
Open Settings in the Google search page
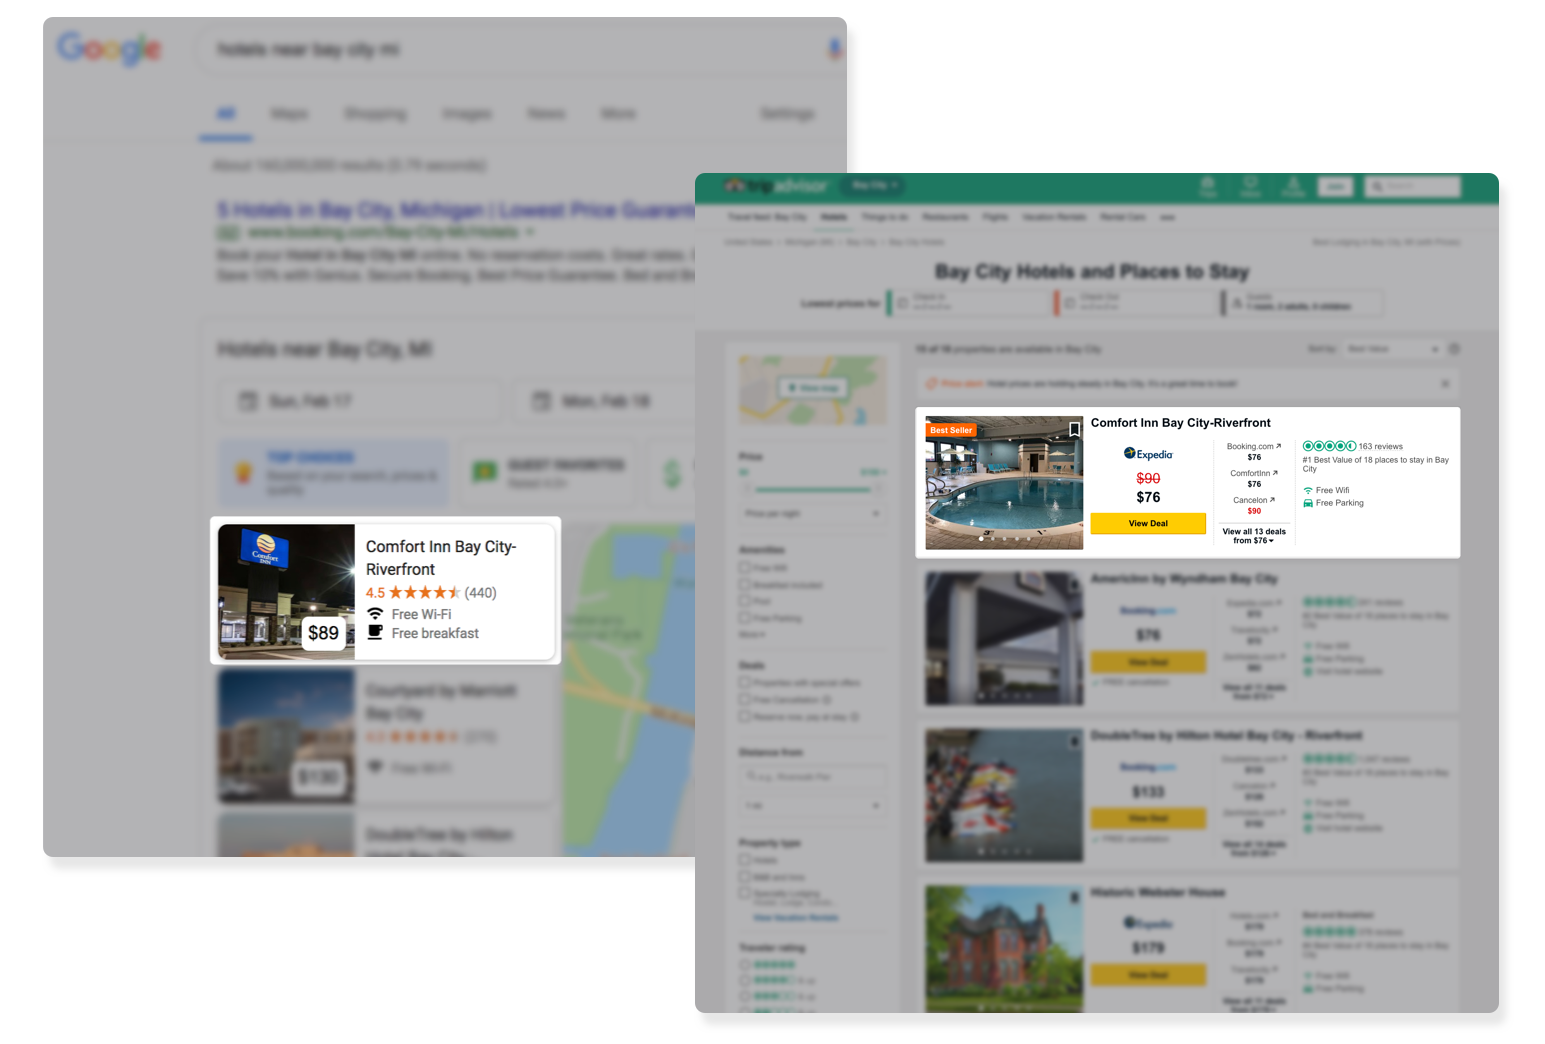(x=787, y=114)
